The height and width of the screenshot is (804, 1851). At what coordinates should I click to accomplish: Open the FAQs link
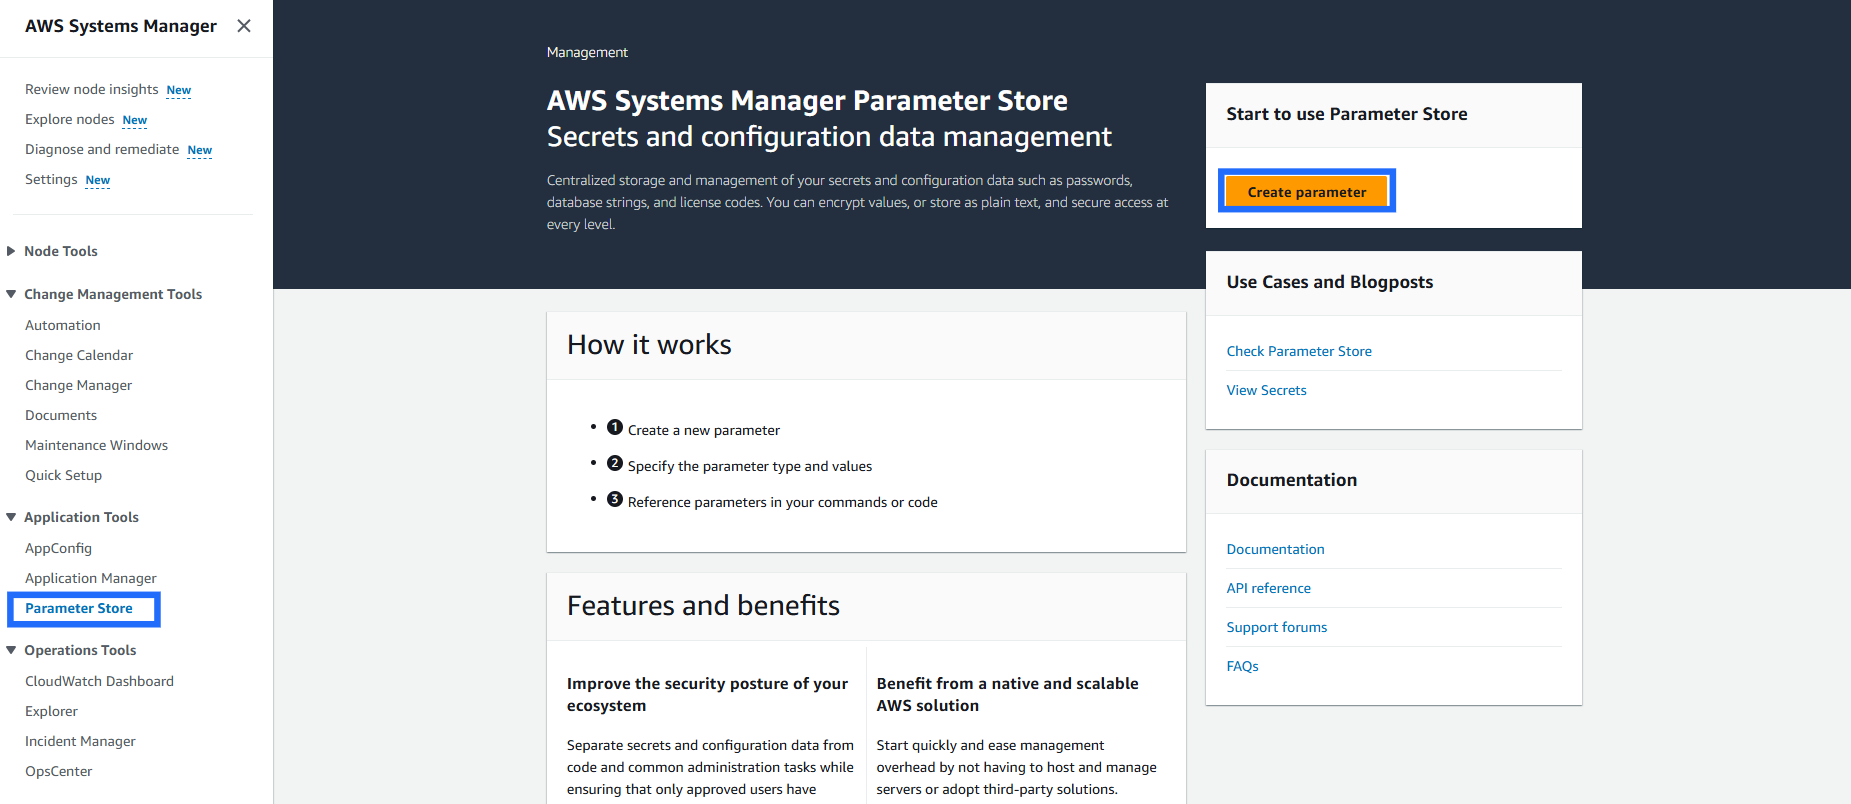click(x=1242, y=666)
